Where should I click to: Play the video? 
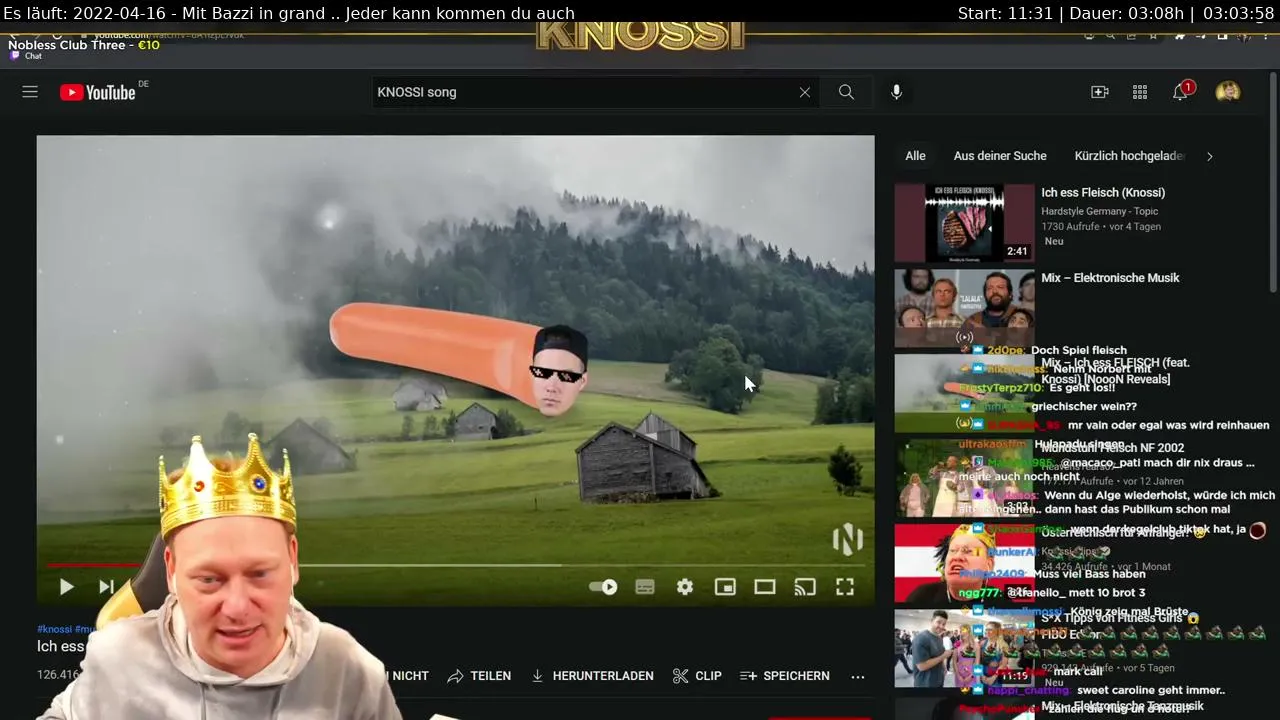coord(66,587)
